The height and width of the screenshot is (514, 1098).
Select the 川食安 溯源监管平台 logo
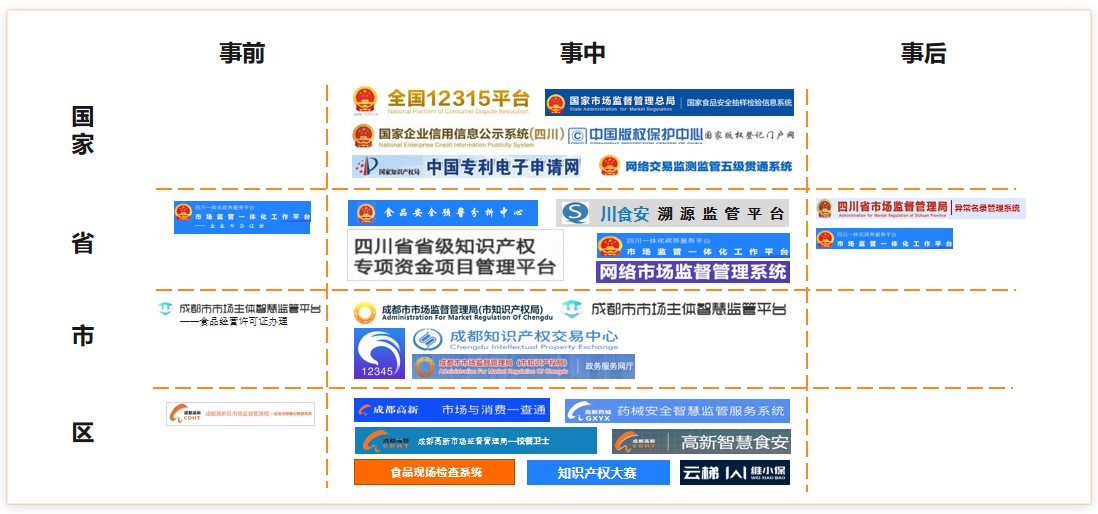pos(672,213)
